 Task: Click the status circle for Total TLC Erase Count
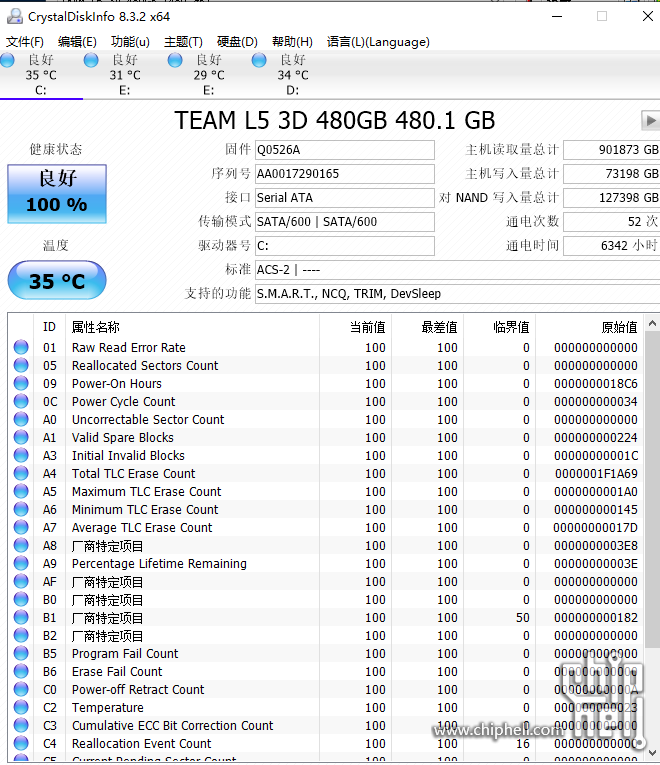pyautogui.click(x=21, y=473)
